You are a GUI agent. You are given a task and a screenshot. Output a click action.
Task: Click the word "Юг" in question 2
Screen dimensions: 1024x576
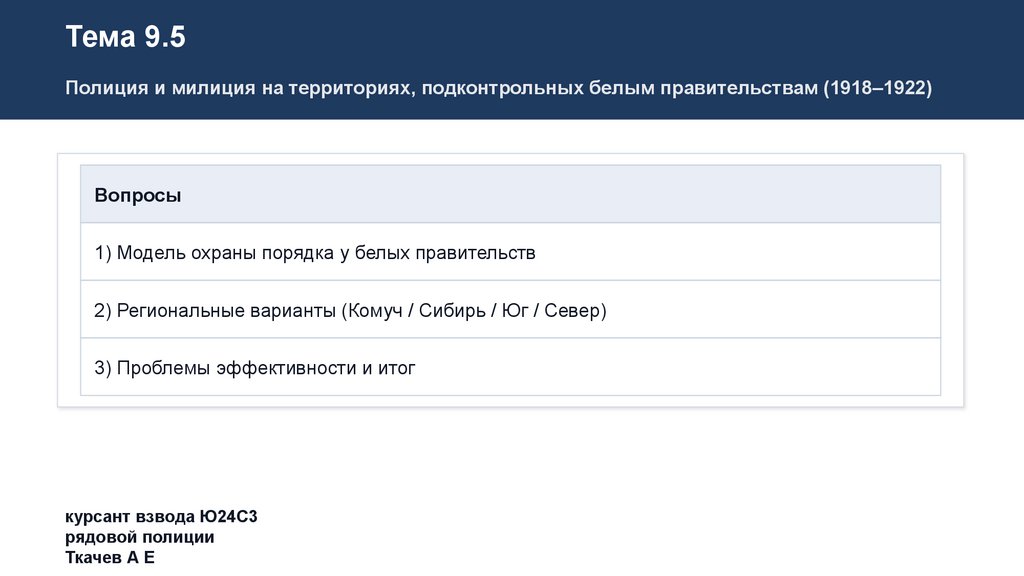coord(514,311)
